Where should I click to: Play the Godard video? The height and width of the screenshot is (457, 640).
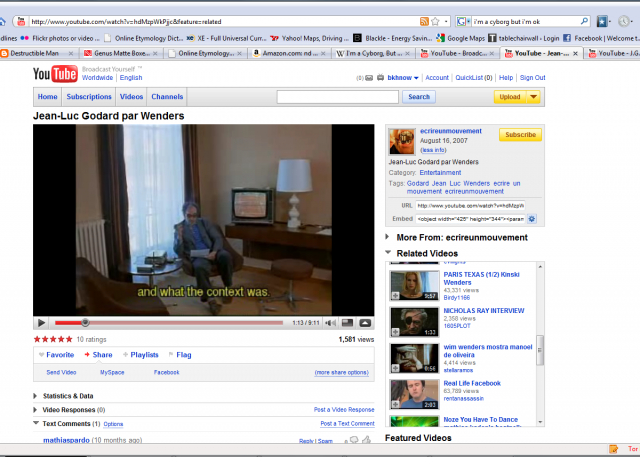(x=41, y=323)
